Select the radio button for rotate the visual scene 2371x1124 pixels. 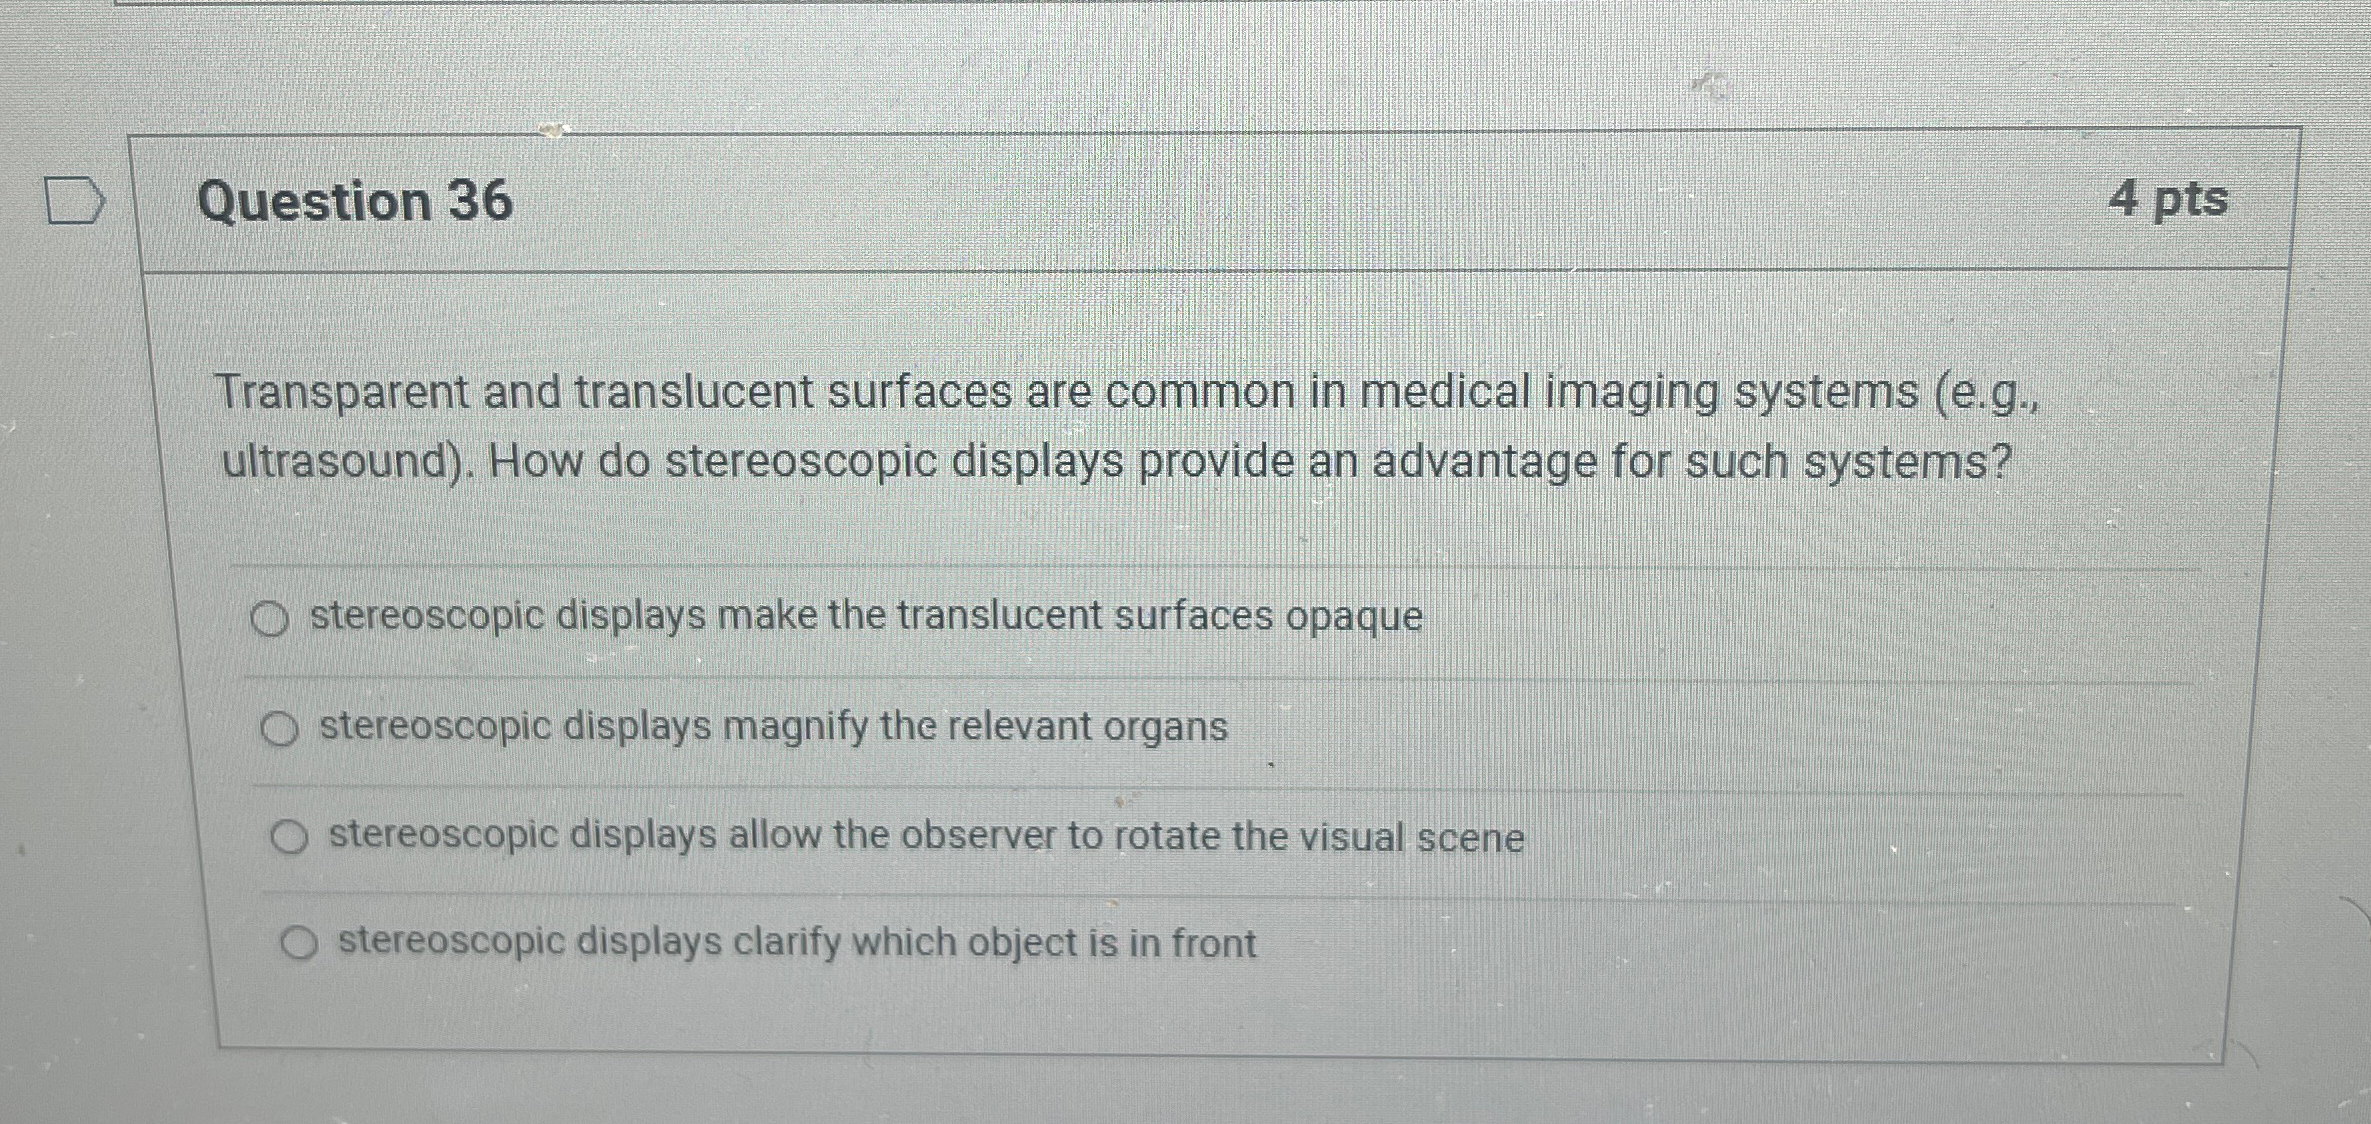[x=290, y=838]
